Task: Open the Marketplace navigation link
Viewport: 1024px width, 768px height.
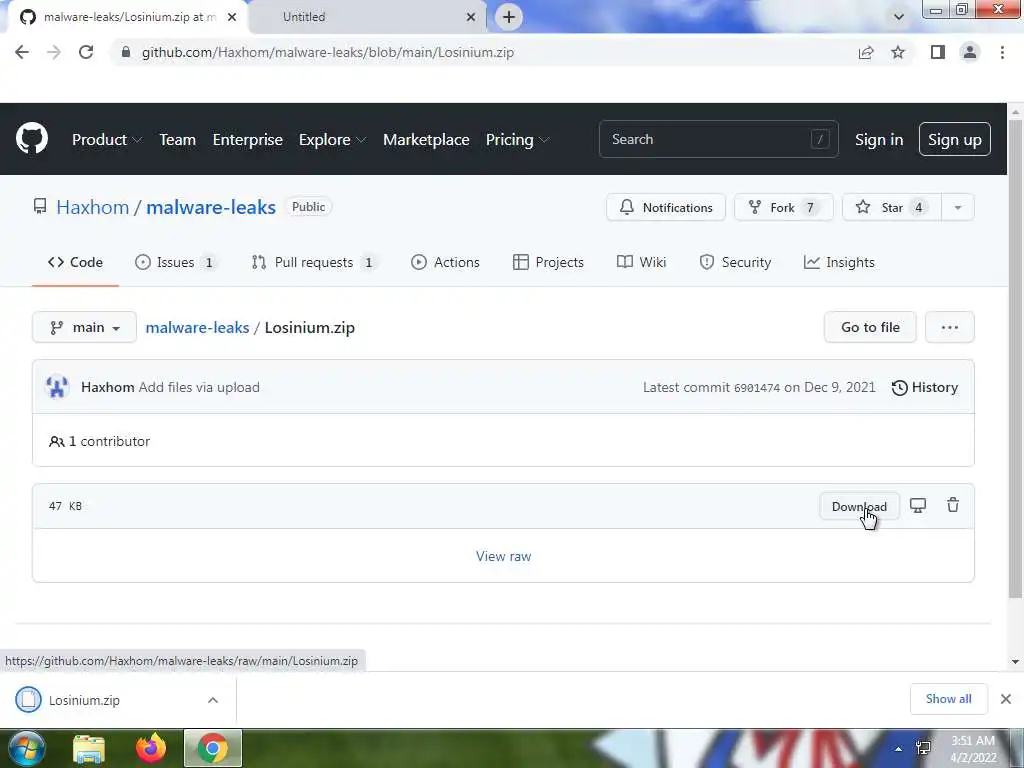Action: pos(426,140)
